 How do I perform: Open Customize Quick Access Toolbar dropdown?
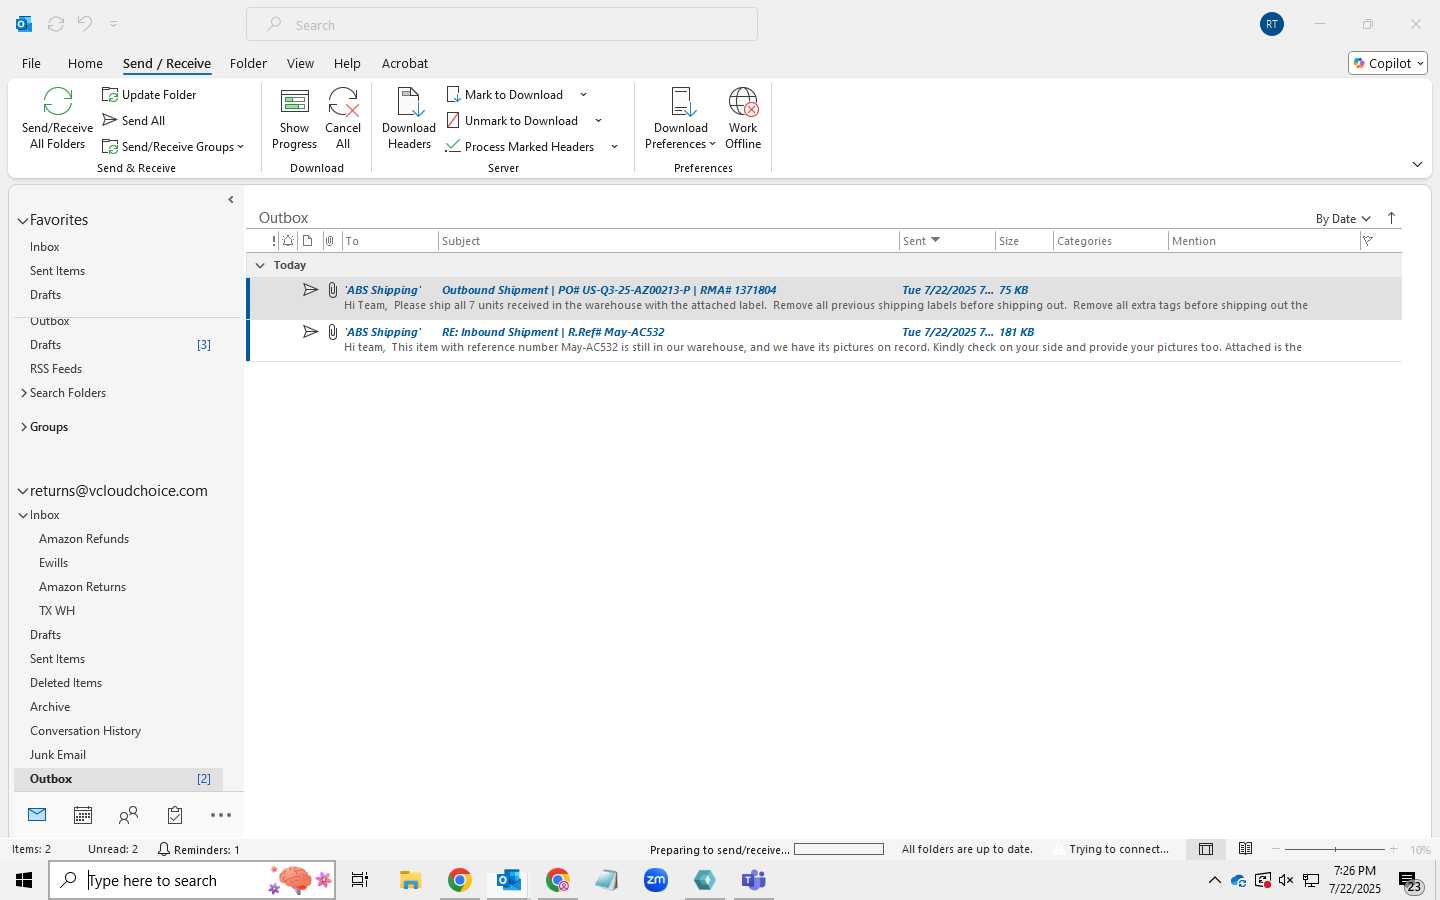pyautogui.click(x=113, y=24)
